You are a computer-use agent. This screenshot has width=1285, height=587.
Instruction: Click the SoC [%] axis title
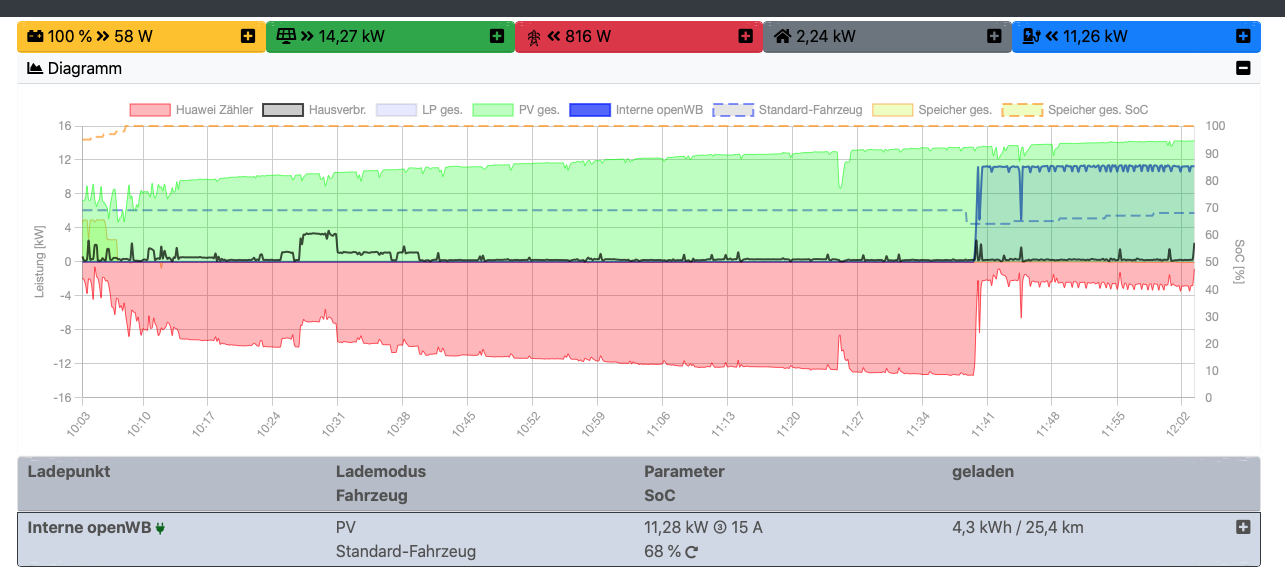tap(1239, 261)
